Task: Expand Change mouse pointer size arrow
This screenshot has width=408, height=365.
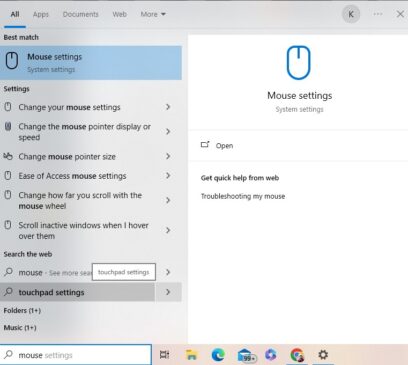Action: coord(168,156)
